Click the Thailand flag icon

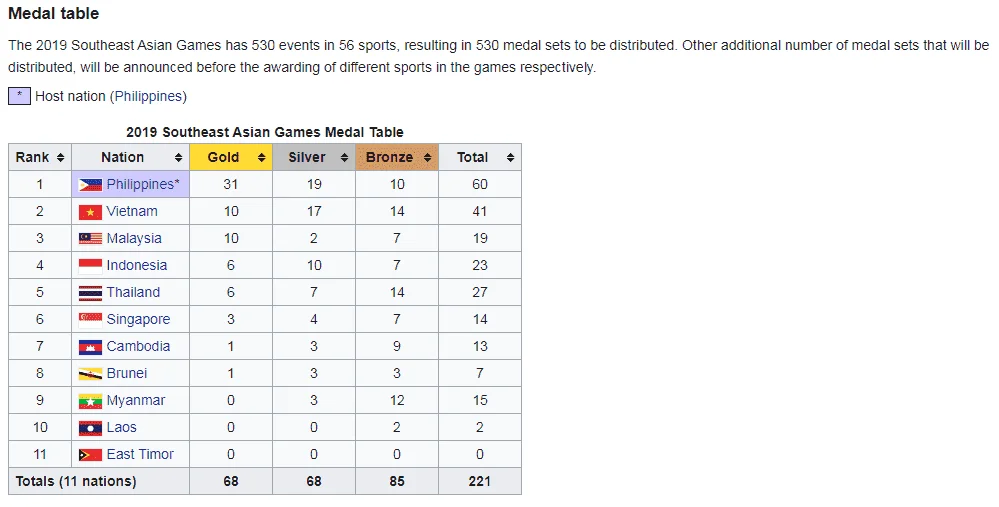click(x=90, y=292)
